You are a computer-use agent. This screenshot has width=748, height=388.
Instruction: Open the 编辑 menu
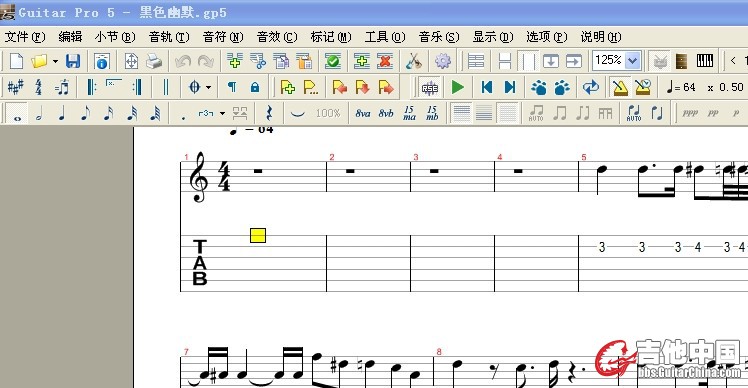coord(70,37)
